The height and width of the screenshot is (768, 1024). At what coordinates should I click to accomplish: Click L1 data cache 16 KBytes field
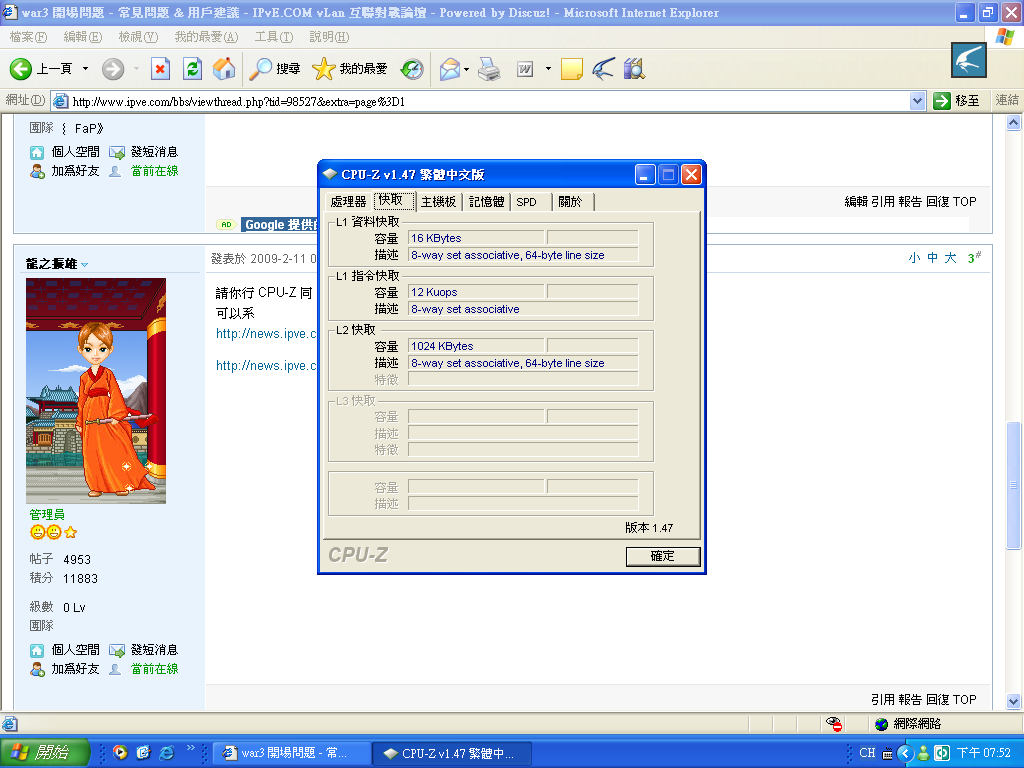click(476, 238)
